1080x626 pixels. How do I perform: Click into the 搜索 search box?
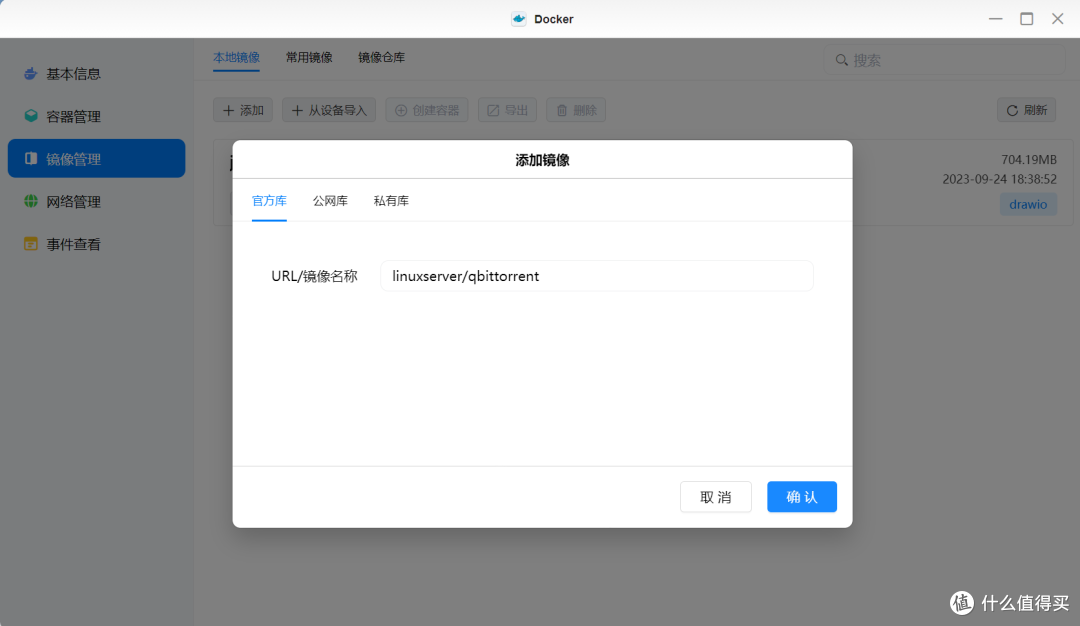pos(945,60)
